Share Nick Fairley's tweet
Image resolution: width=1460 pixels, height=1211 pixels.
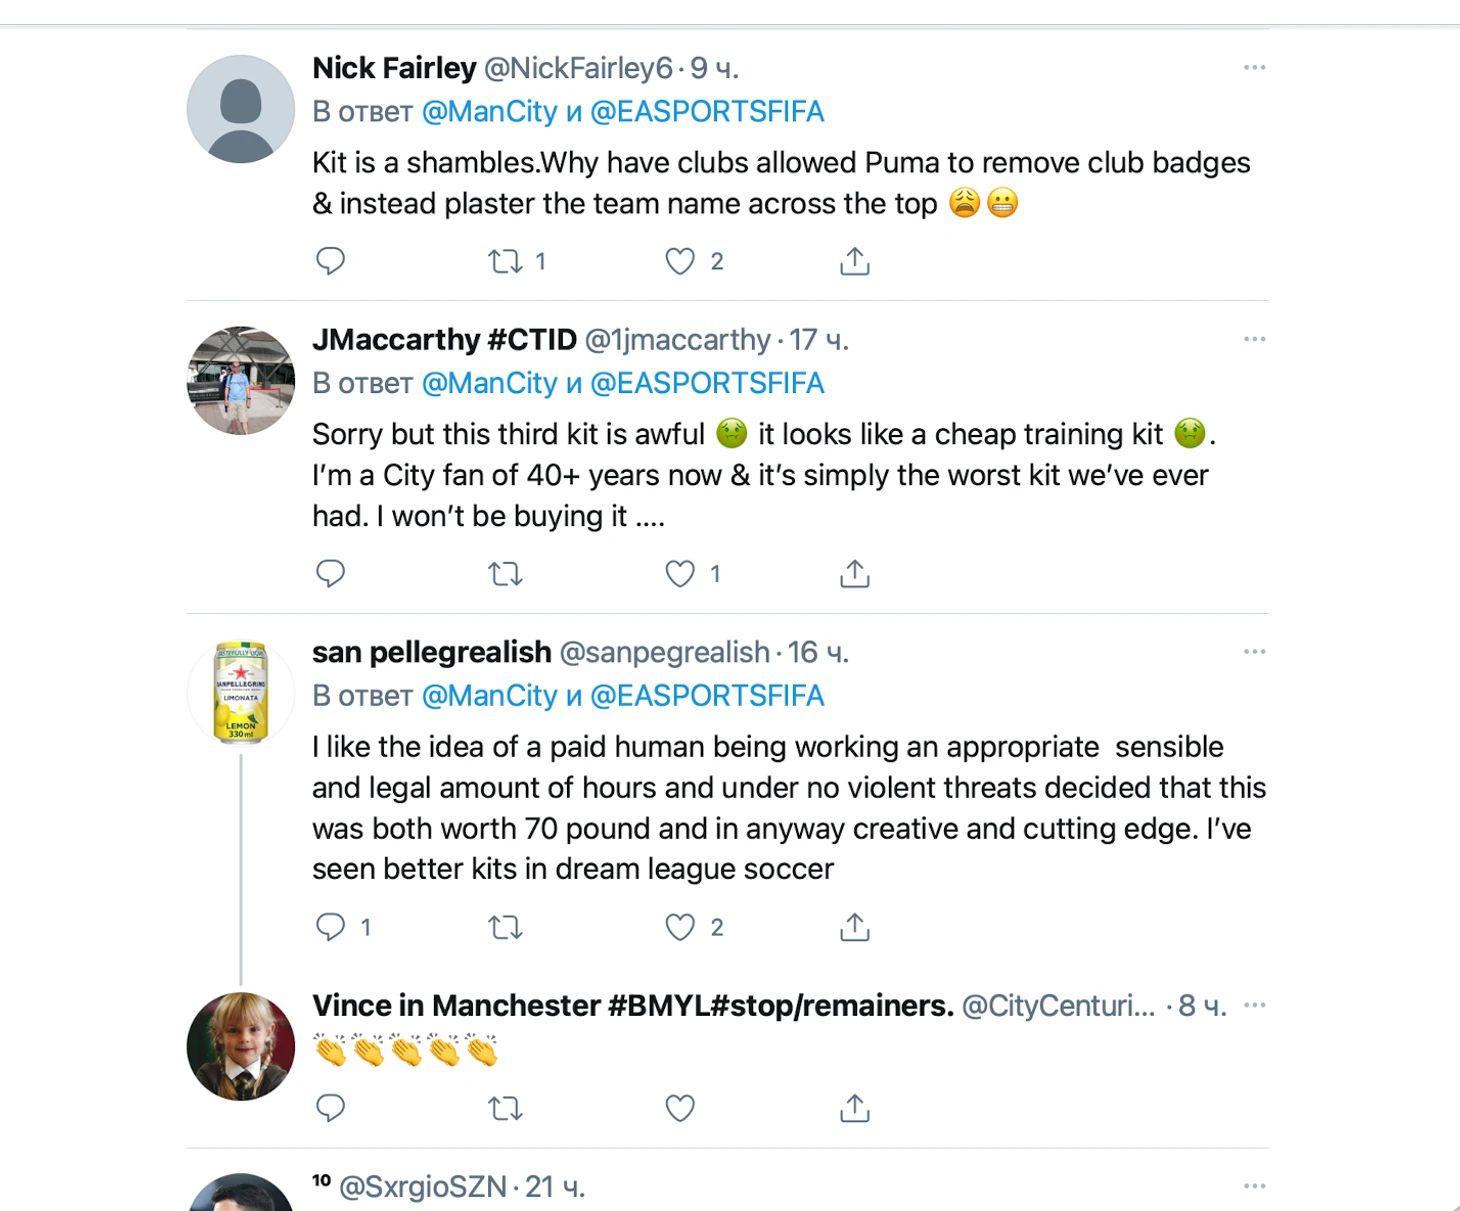coord(855,261)
